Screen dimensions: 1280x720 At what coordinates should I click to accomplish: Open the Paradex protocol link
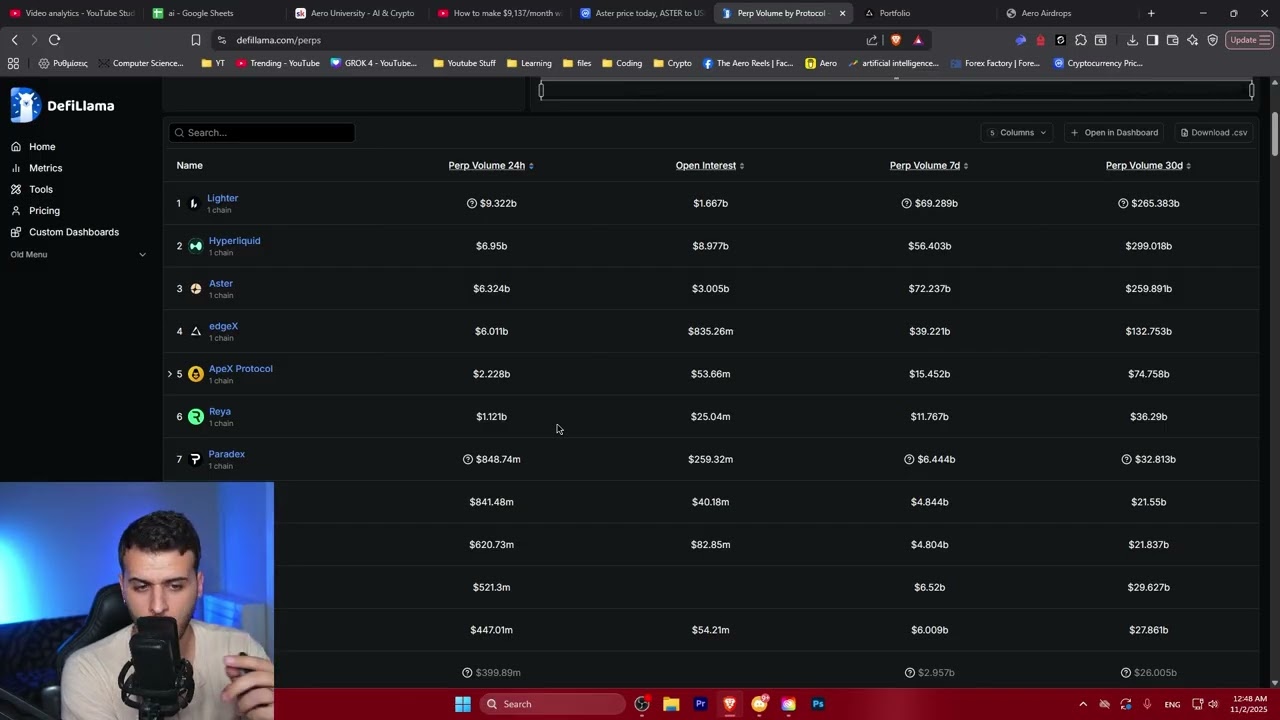click(226, 454)
